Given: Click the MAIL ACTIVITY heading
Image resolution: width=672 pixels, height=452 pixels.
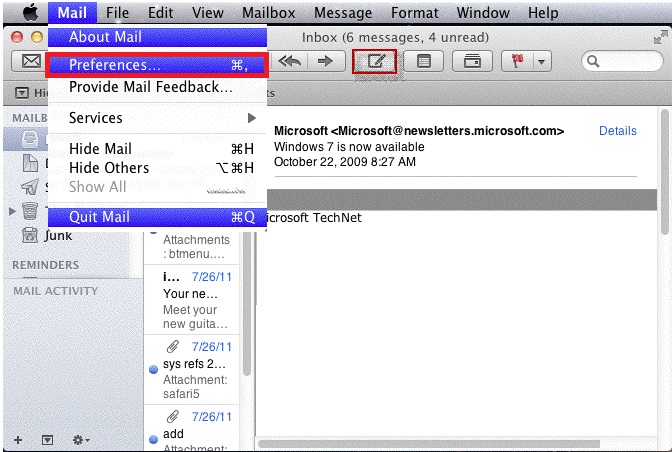Looking at the screenshot, I should click(56, 291).
